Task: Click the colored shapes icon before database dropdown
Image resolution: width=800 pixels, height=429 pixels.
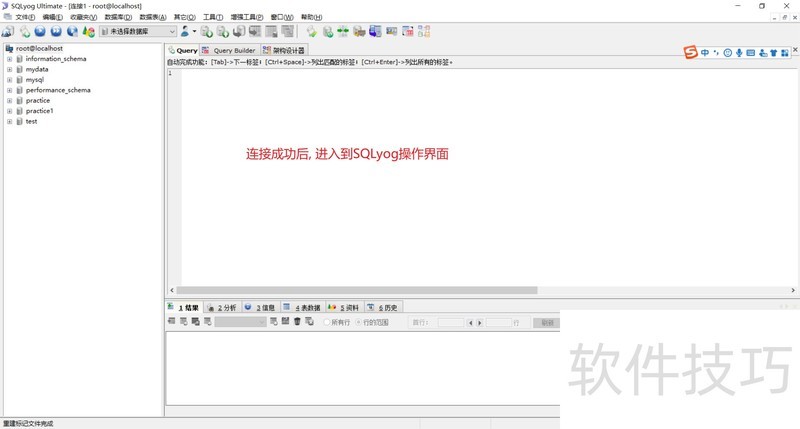Action: click(x=89, y=32)
